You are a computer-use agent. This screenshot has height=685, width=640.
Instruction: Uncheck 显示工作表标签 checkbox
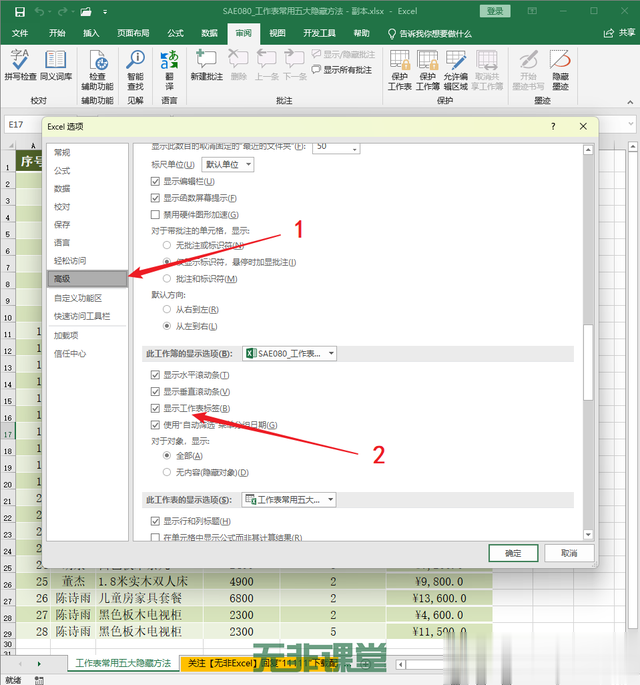155,408
